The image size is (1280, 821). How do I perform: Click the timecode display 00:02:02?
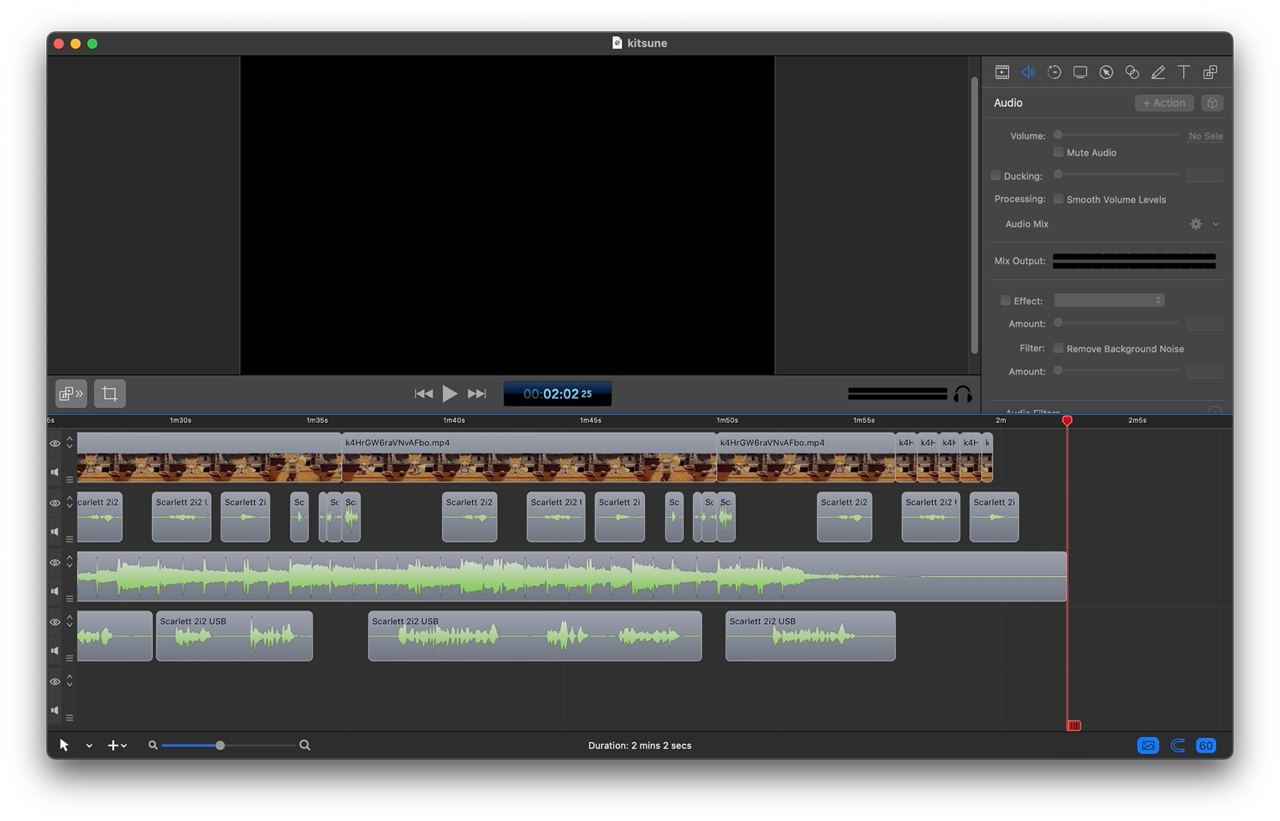click(x=557, y=394)
